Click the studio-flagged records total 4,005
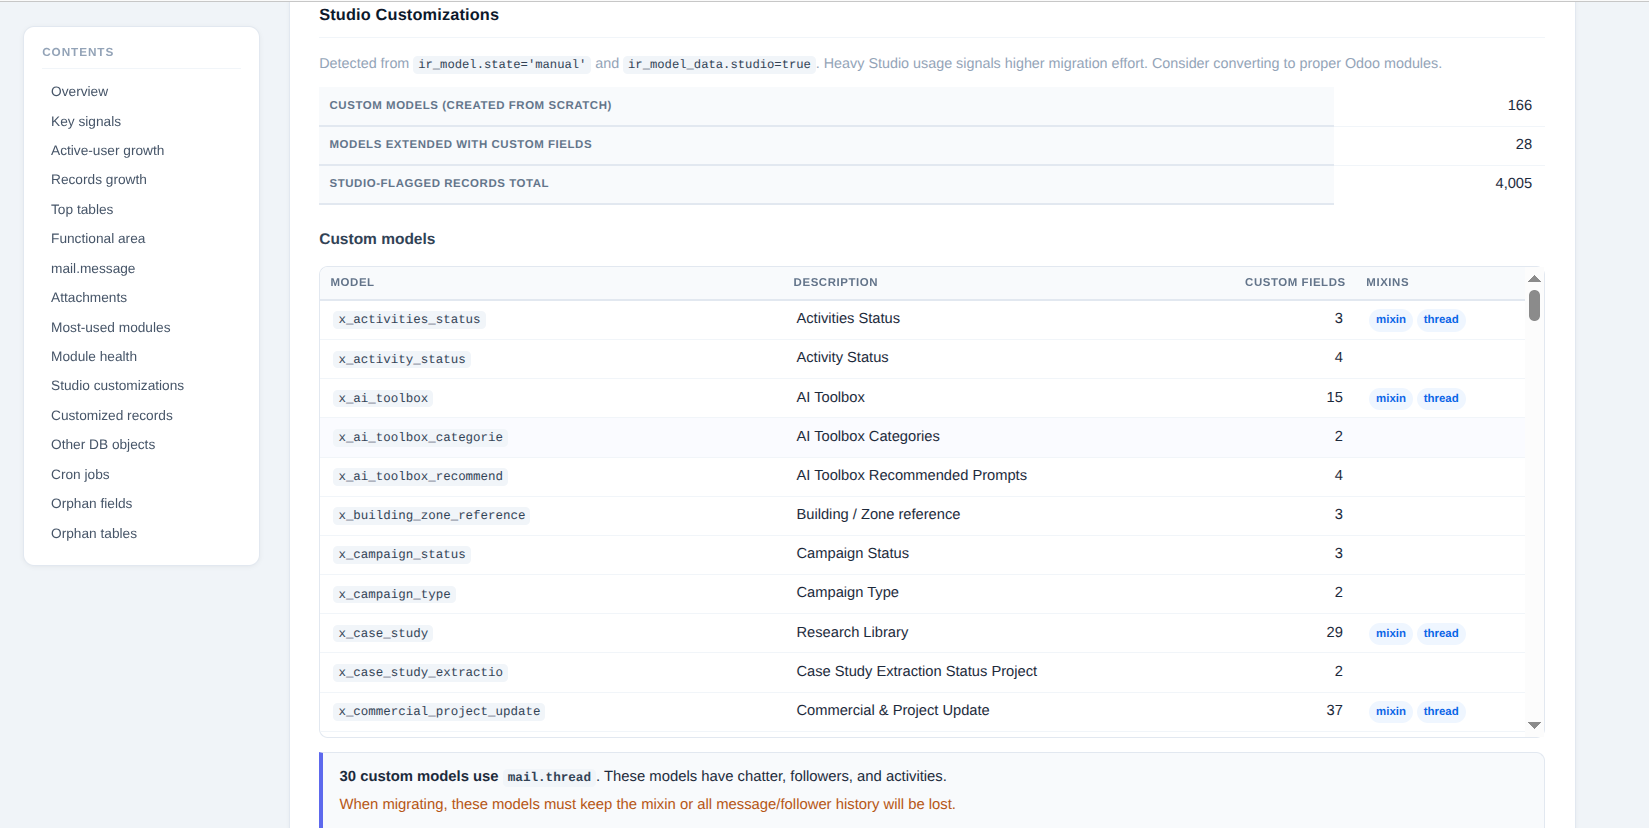 click(1513, 183)
